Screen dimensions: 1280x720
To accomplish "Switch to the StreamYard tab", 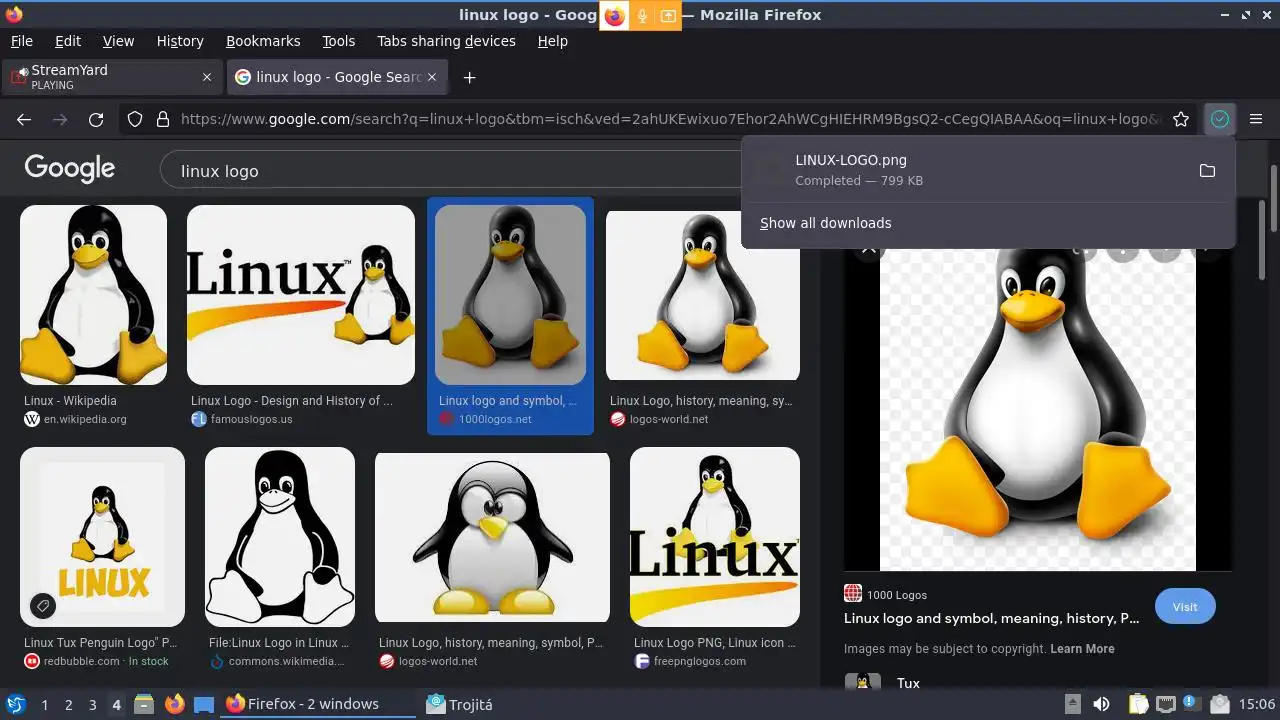I will (x=112, y=77).
